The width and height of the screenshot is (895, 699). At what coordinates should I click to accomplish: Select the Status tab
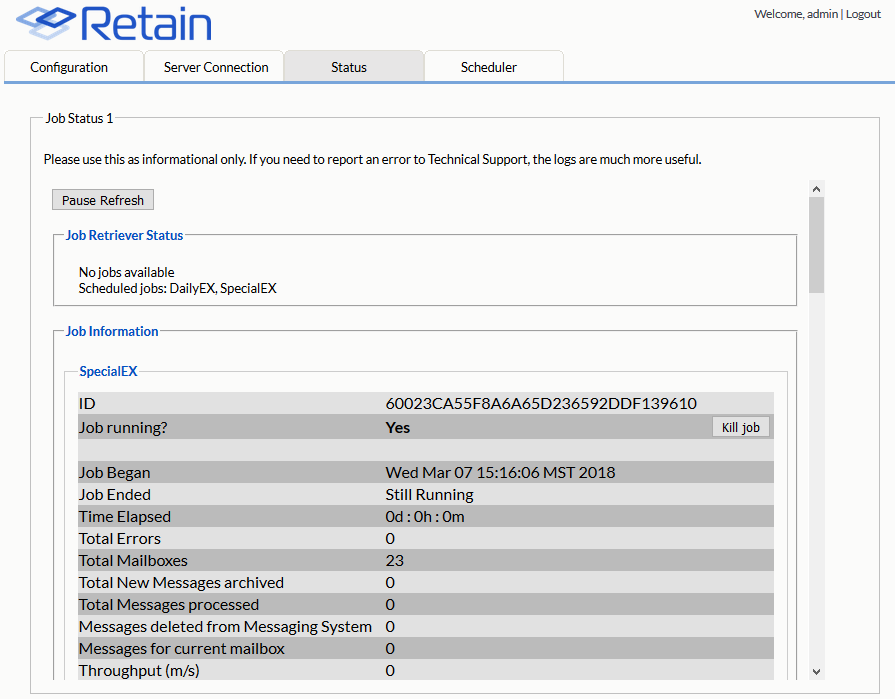(x=349, y=67)
